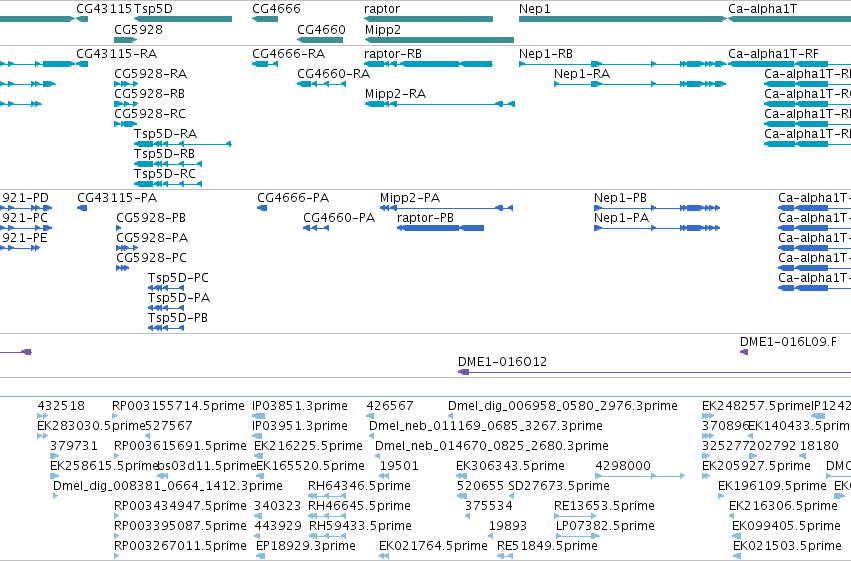Select the raptor-PB protein label
The height and width of the screenshot is (561, 851).
pyautogui.click(x=426, y=218)
